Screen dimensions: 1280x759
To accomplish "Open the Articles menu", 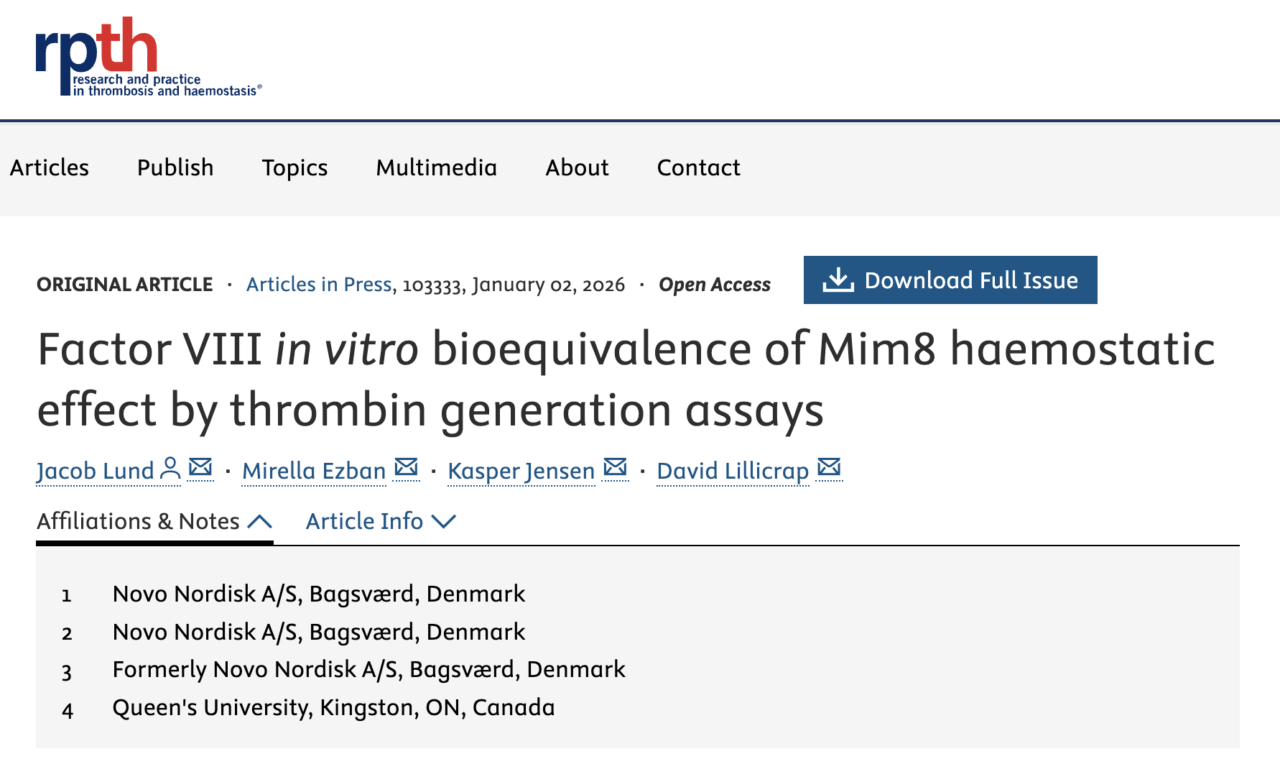I will pos(48,168).
